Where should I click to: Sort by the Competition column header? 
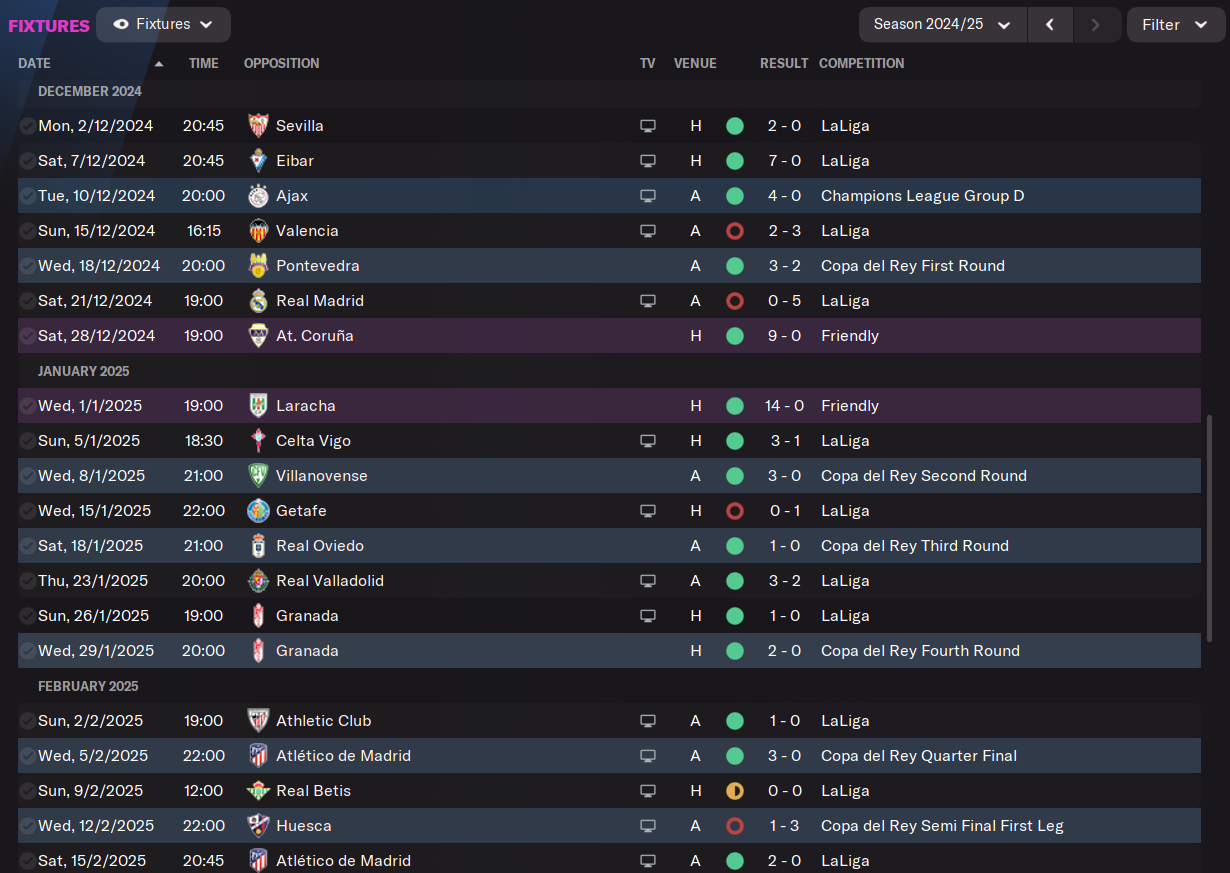pos(861,63)
